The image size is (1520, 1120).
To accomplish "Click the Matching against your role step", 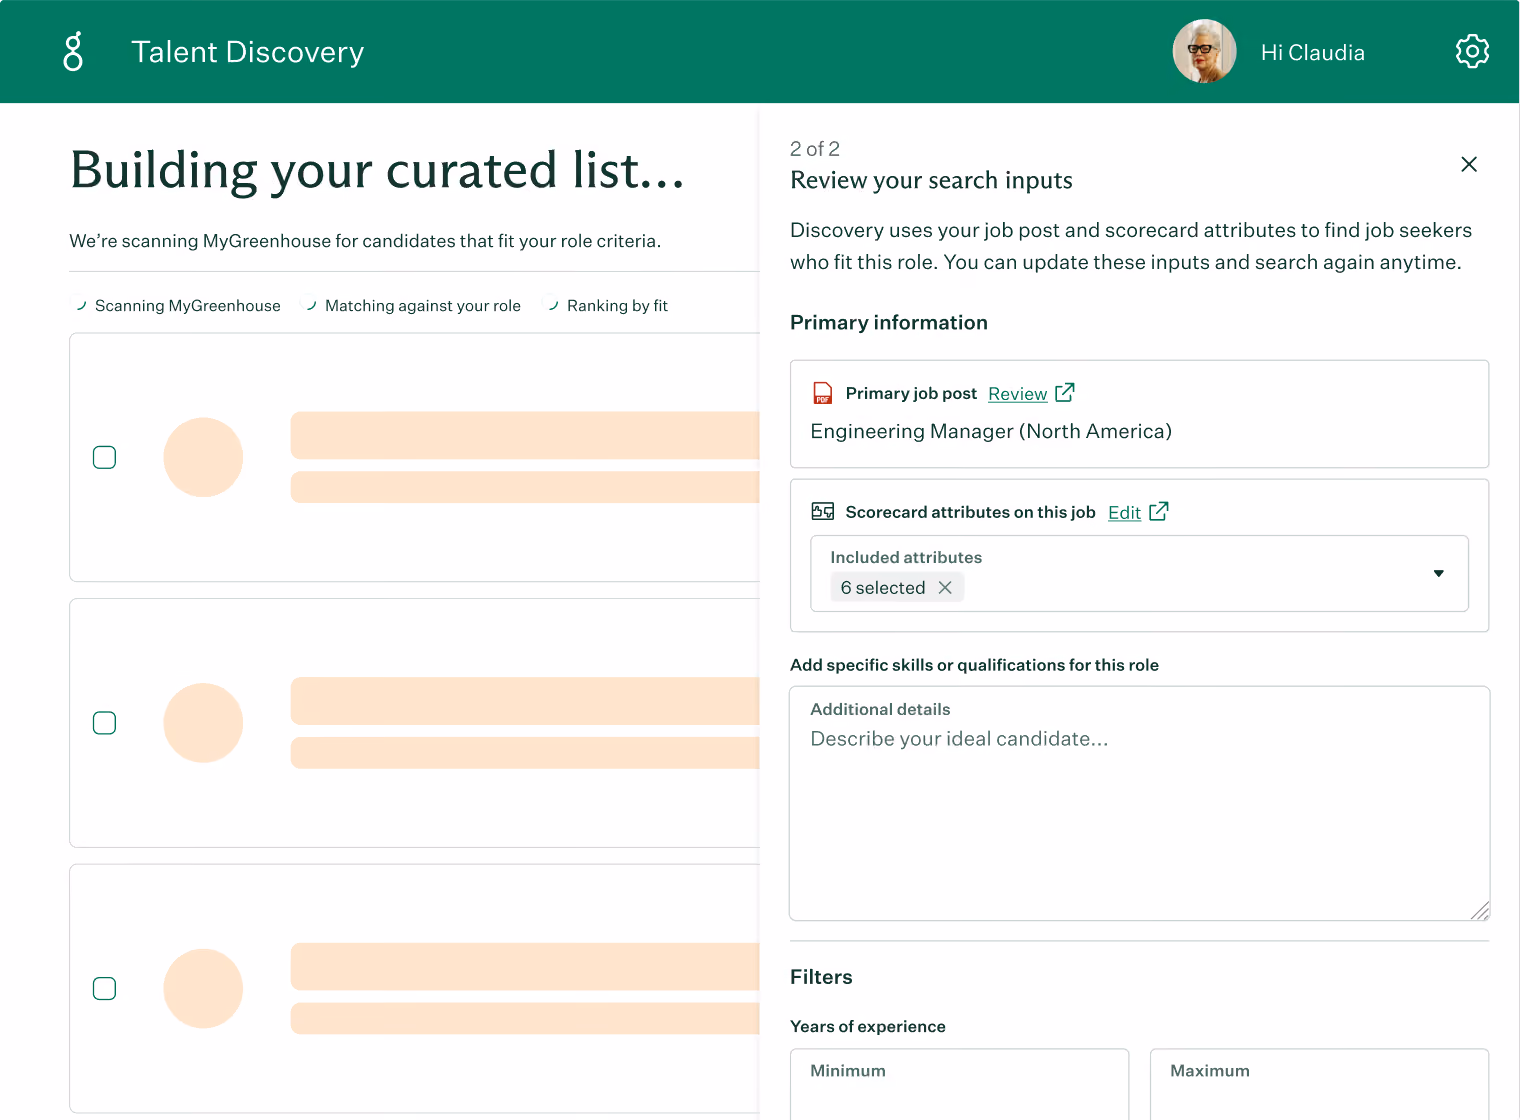I will point(423,306).
